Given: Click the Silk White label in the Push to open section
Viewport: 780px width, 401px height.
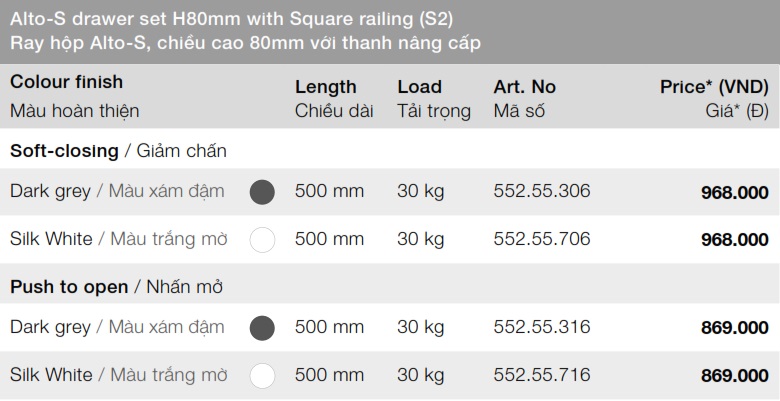Looking at the screenshot, I should pos(51,375).
